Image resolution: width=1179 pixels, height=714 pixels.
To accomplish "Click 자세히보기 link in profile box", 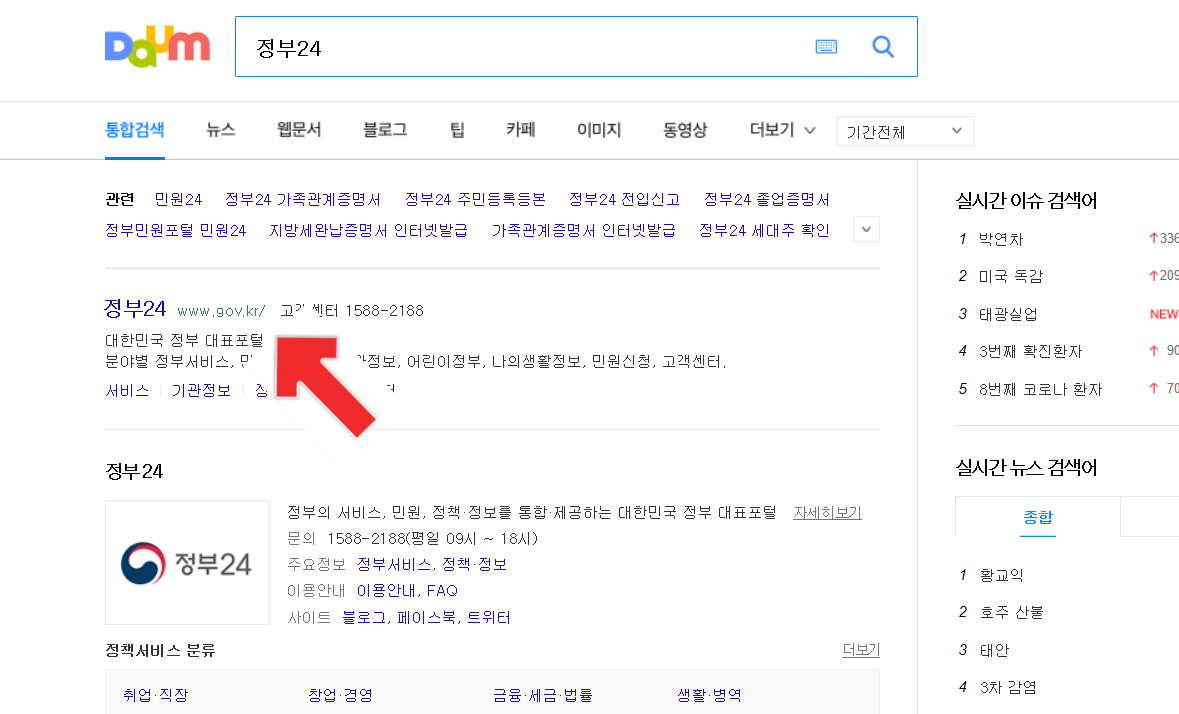I will [827, 513].
